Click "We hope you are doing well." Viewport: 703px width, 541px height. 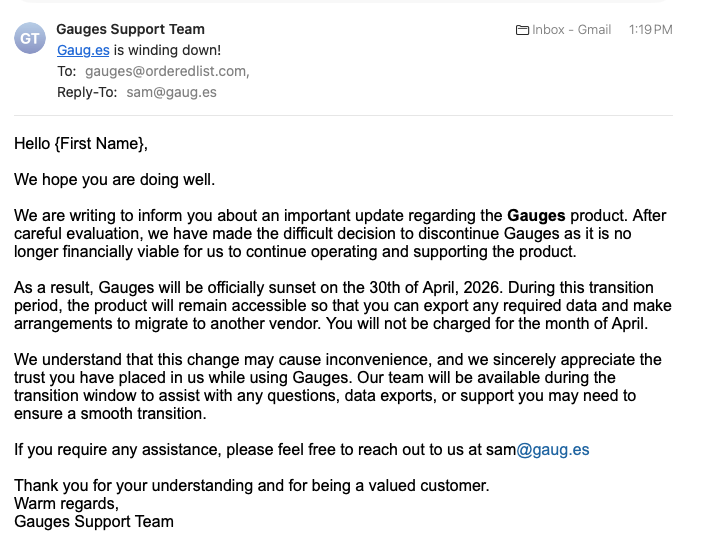tap(114, 180)
